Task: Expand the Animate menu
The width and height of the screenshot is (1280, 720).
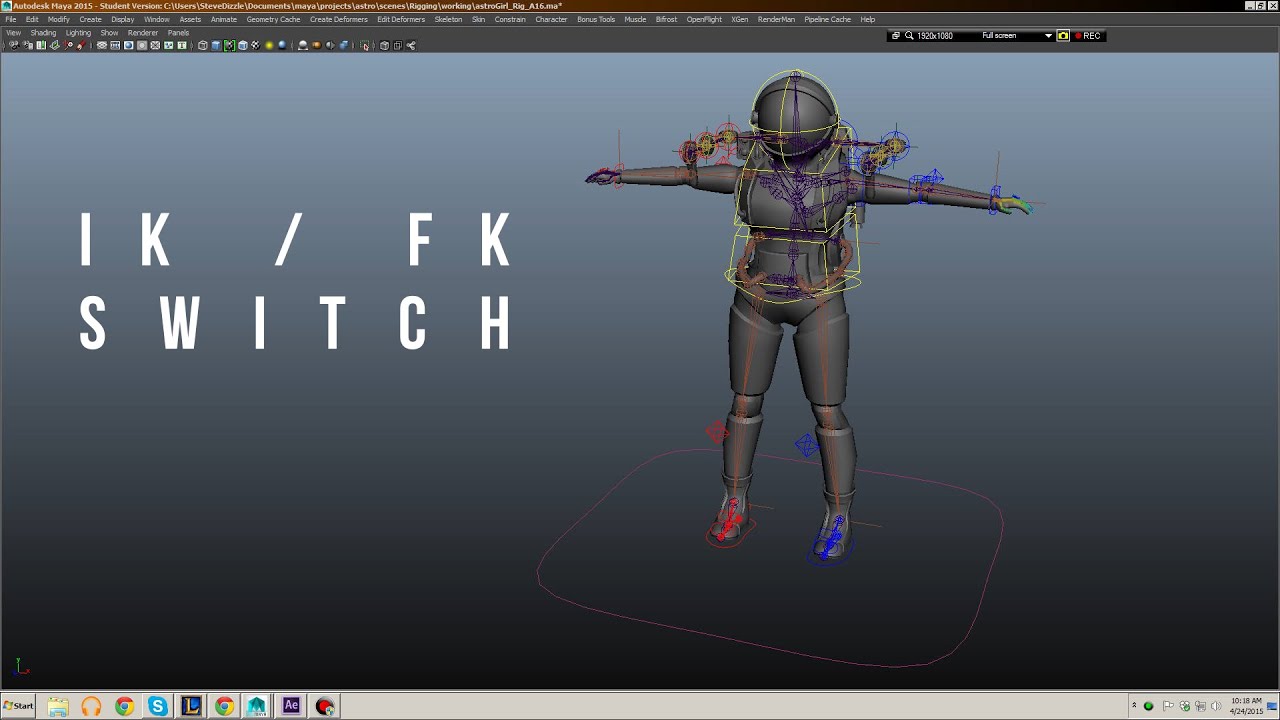Action: pyautogui.click(x=224, y=19)
